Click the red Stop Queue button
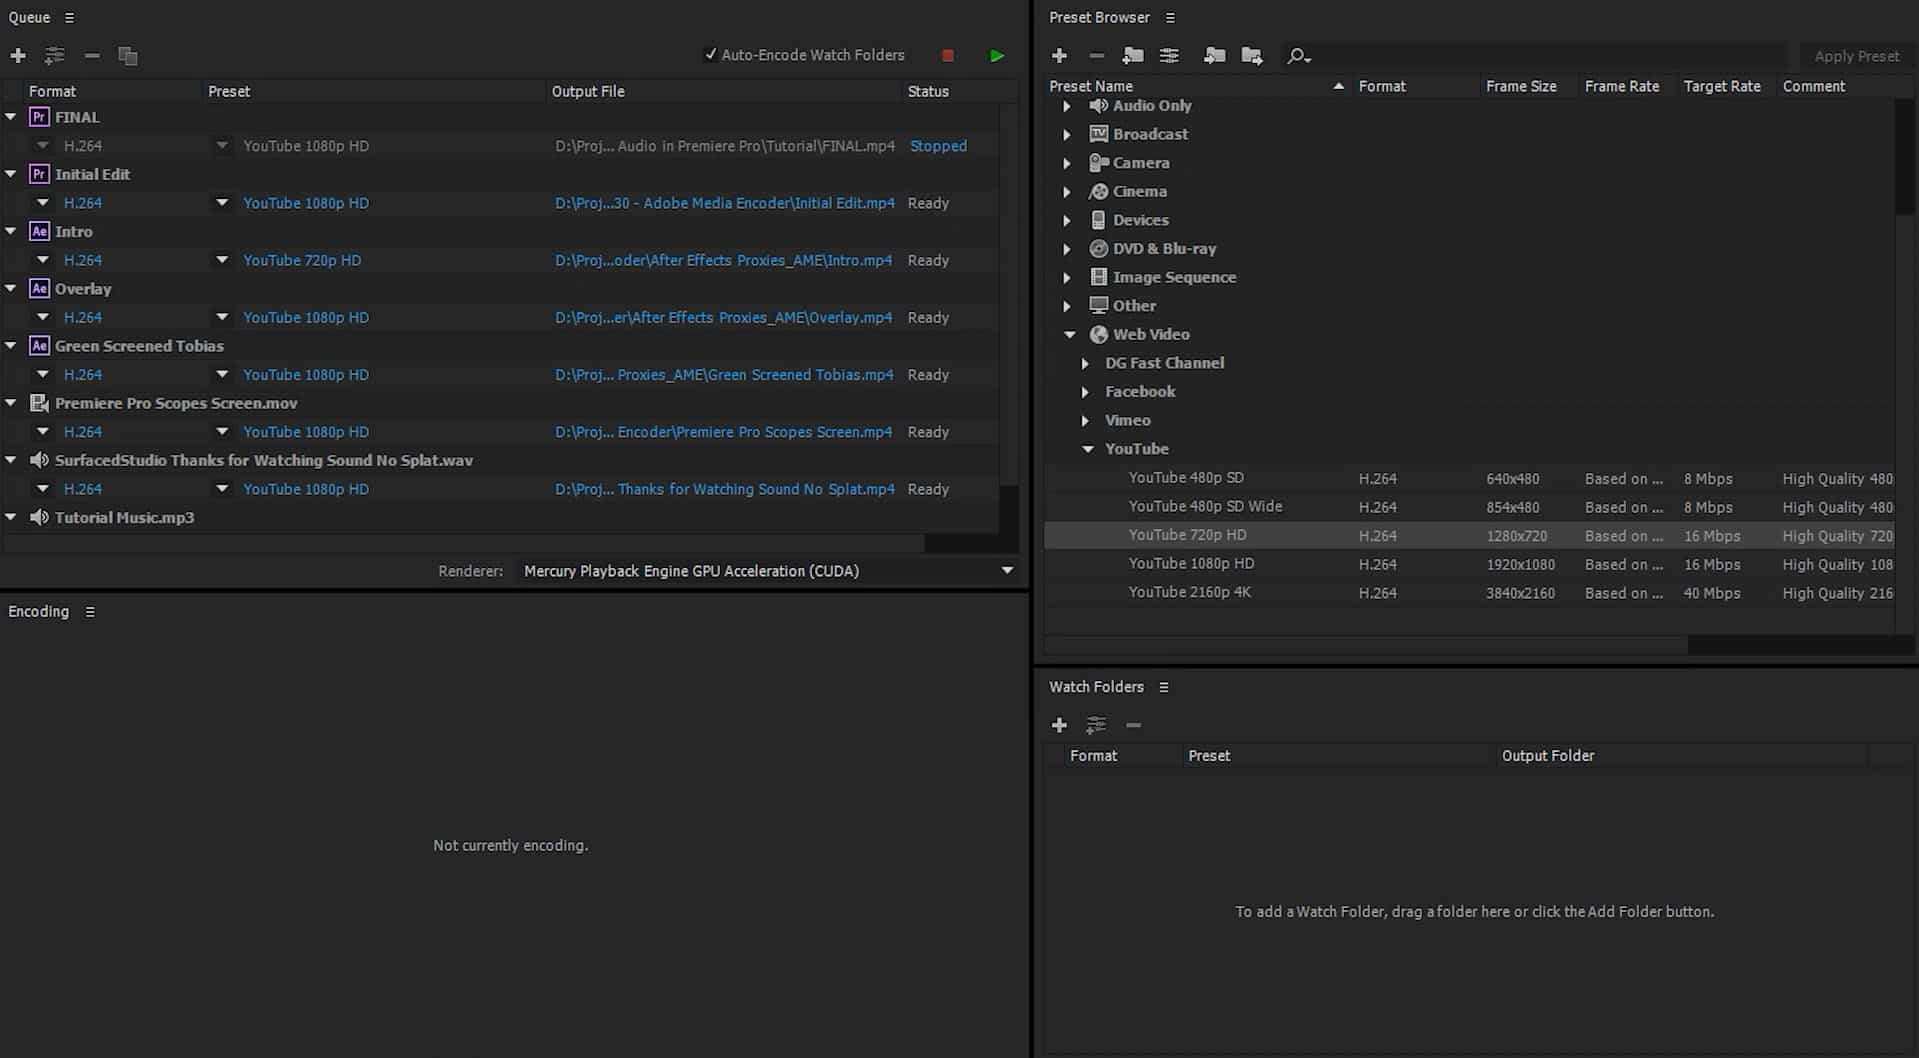The width and height of the screenshot is (1919, 1058). [x=947, y=56]
